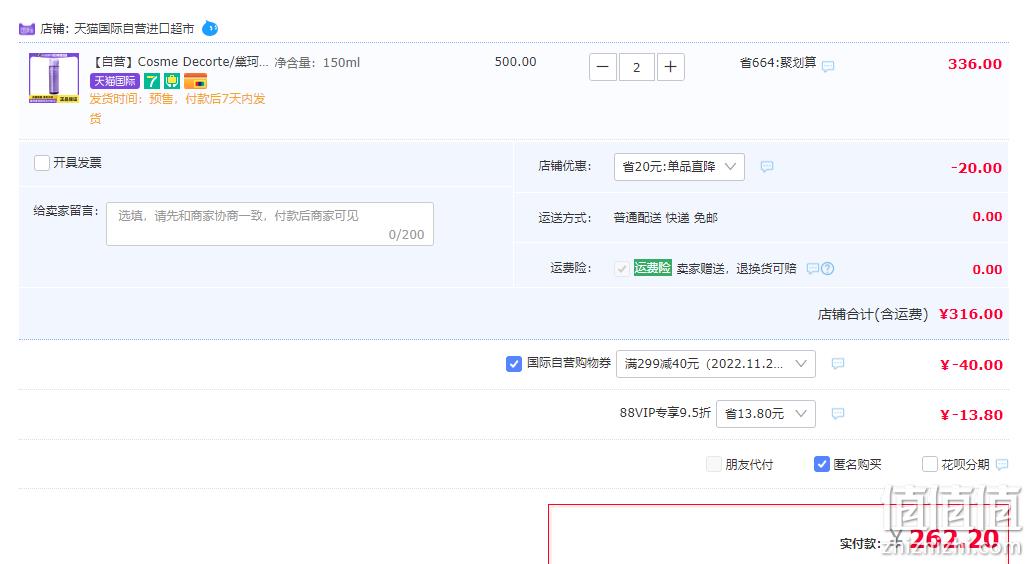Screen dimensions: 1031x564
Task: Toggle the greyed 运费险 checkbox
Action: pyautogui.click(x=621, y=268)
